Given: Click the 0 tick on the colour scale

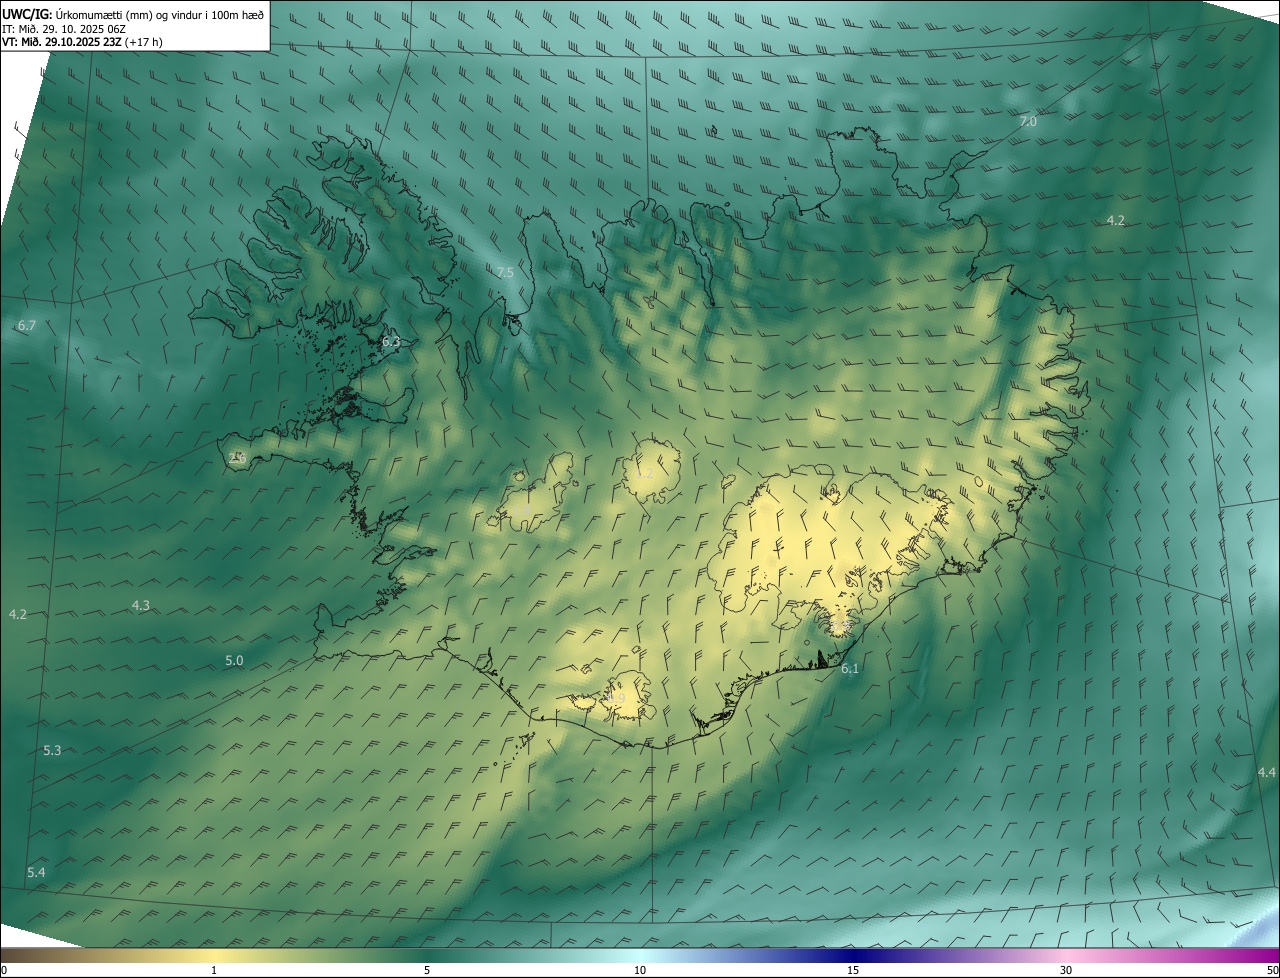Looking at the screenshot, I should tap(4, 970).
